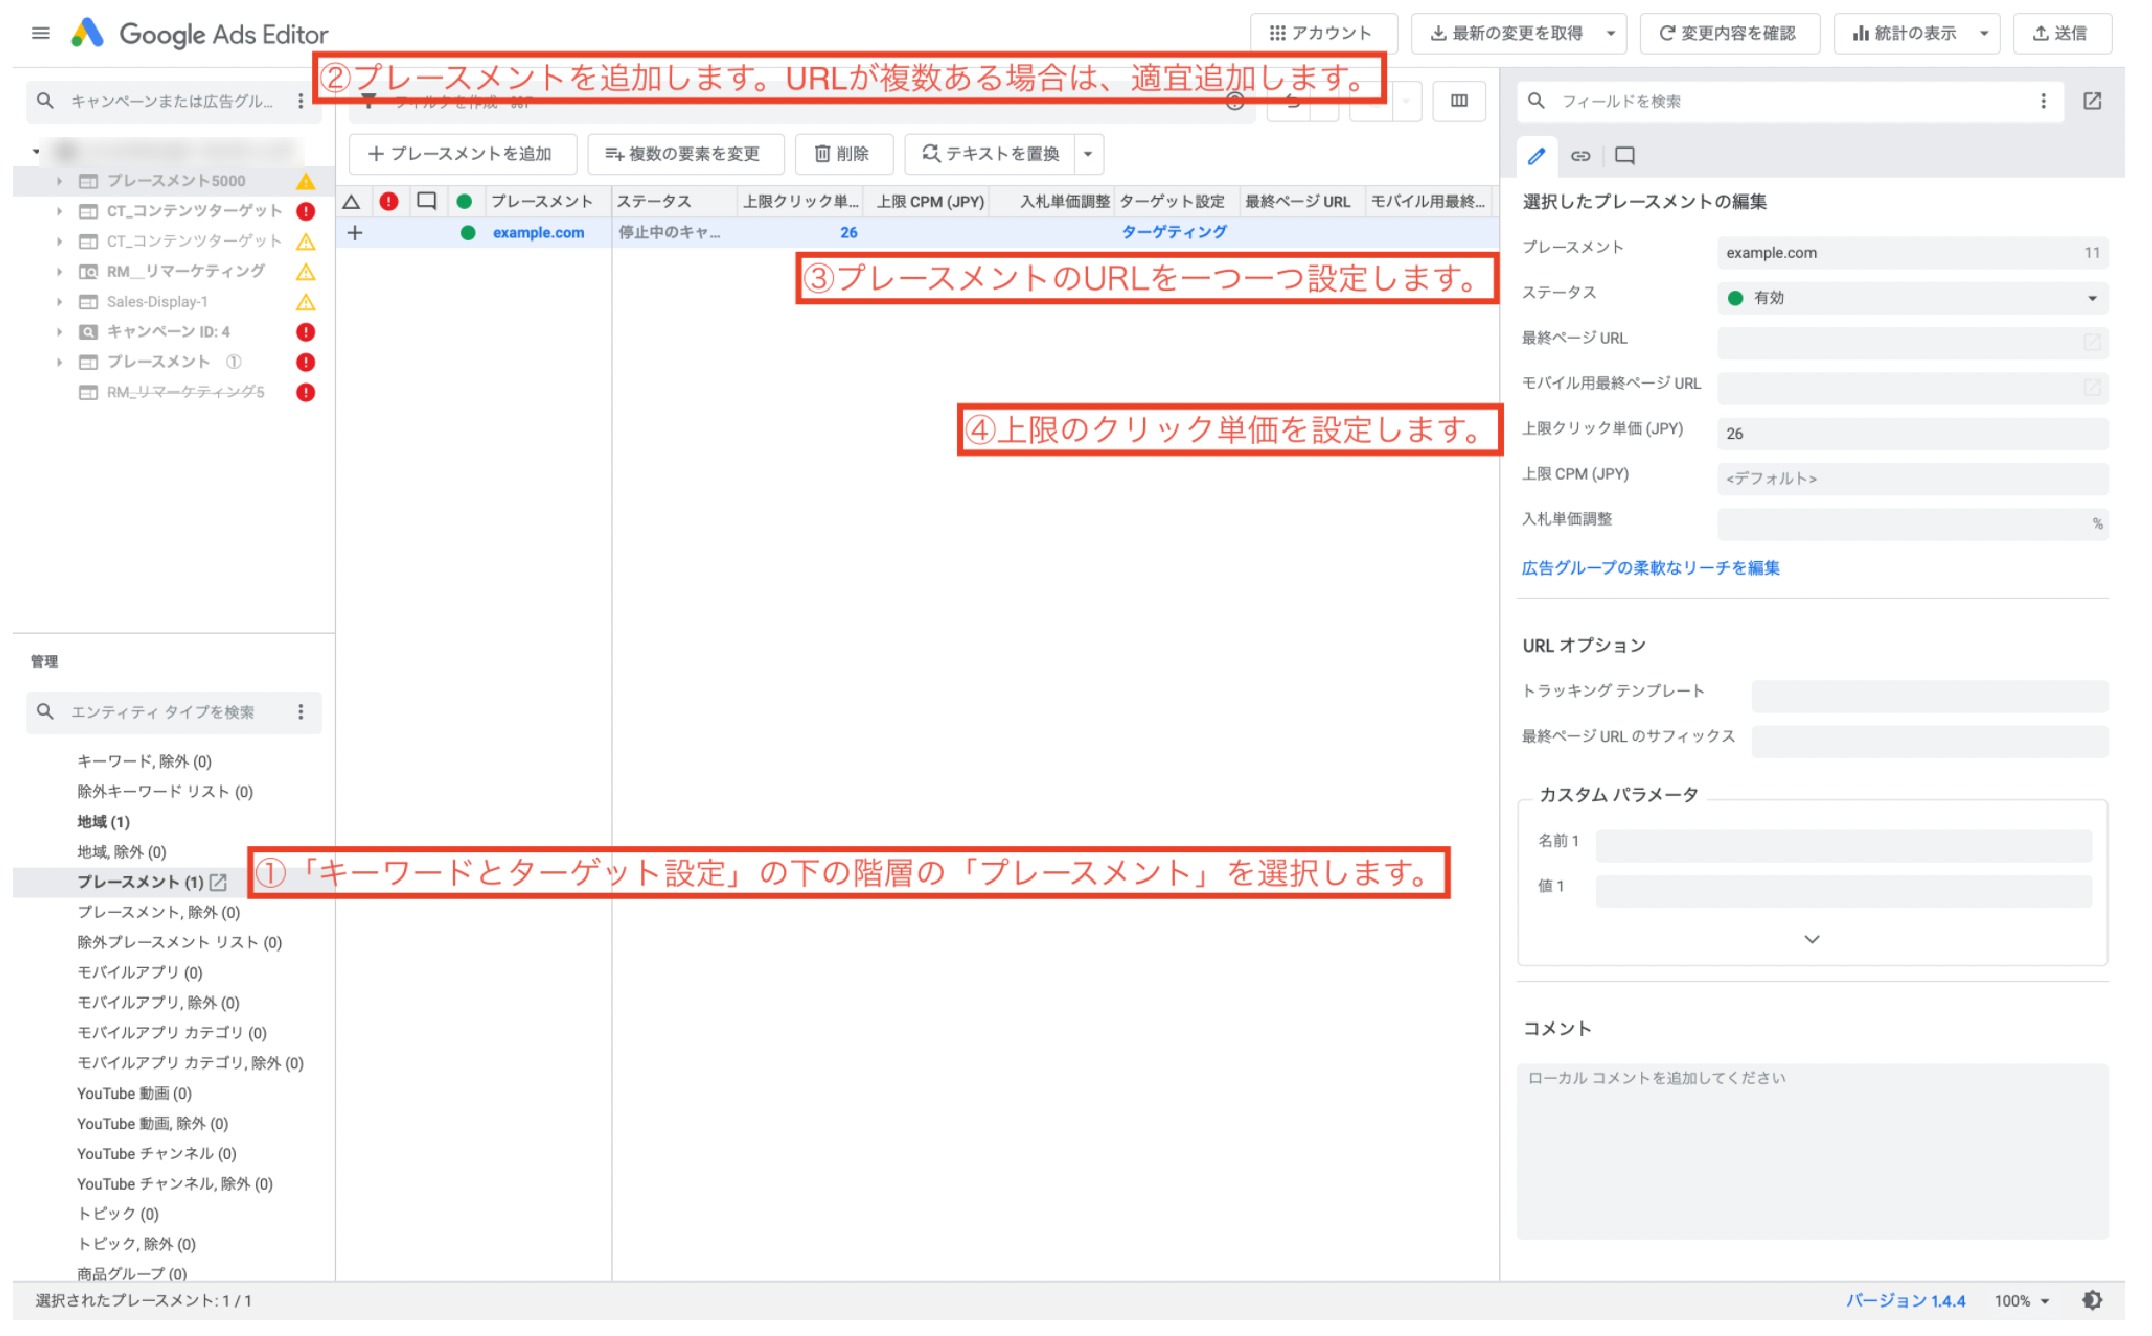The image size is (2152, 1336).
Task: Open the link view in the edit panel
Action: pyautogui.click(x=1581, y=156)
